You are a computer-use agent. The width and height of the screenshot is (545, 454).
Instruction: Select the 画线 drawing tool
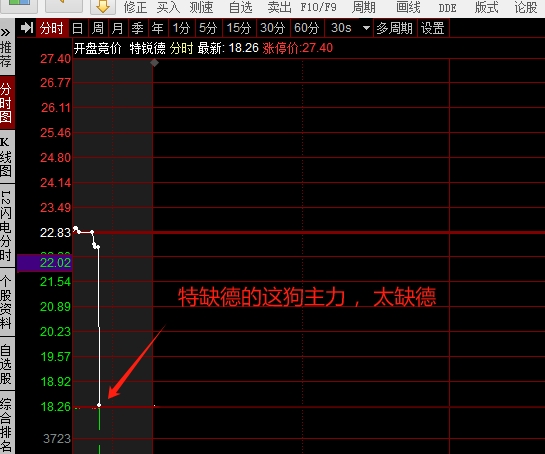pyautogui.click(x=408, y=7)
